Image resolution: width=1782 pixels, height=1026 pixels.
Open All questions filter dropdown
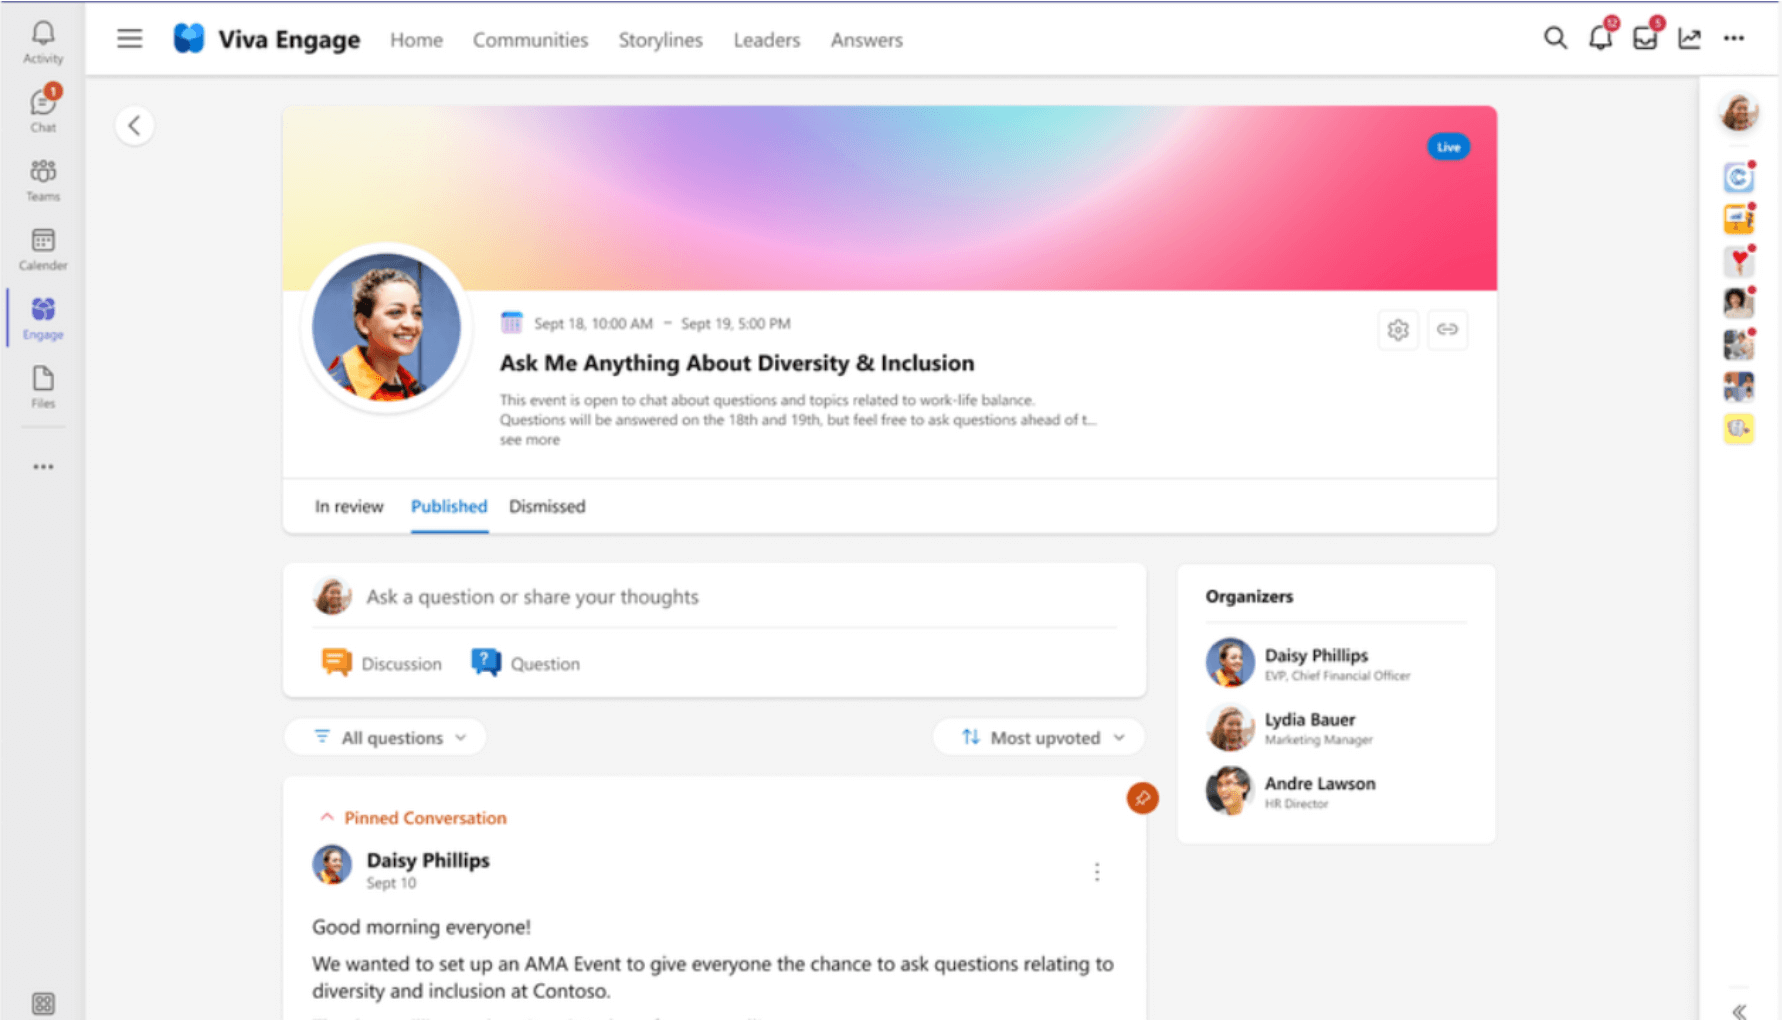pyautogui.click(x=386, y=737)
